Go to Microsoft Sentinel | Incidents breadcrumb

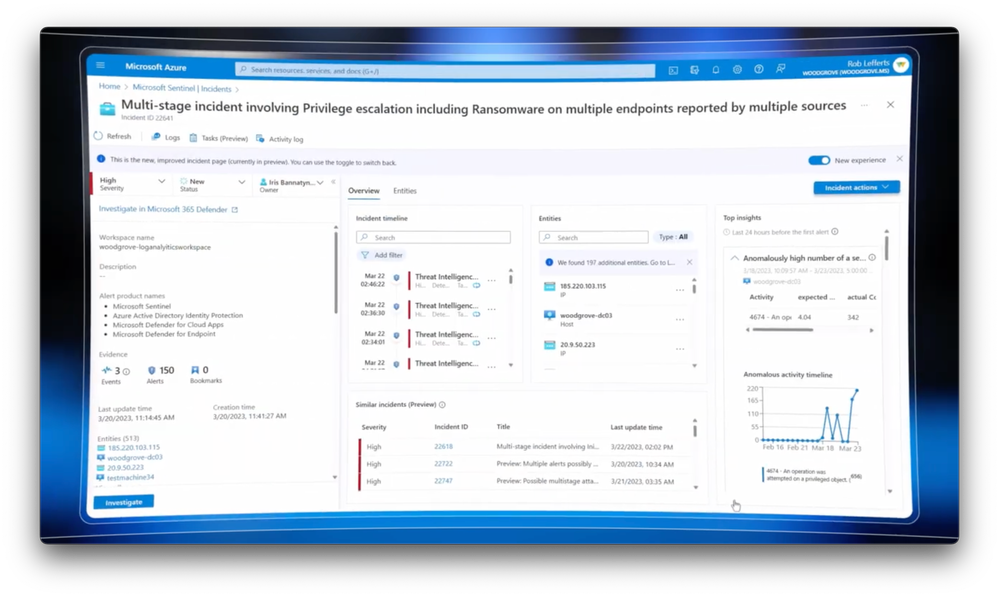(x=182, y=88)
